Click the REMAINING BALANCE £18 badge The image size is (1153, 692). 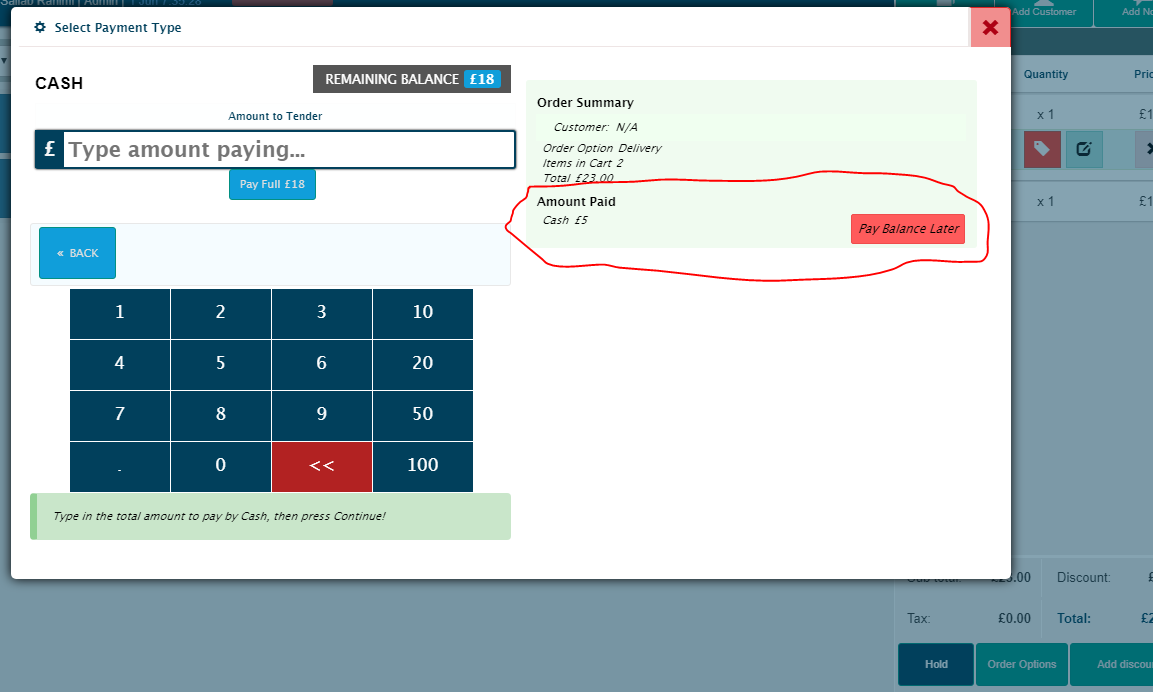(412, 79)
